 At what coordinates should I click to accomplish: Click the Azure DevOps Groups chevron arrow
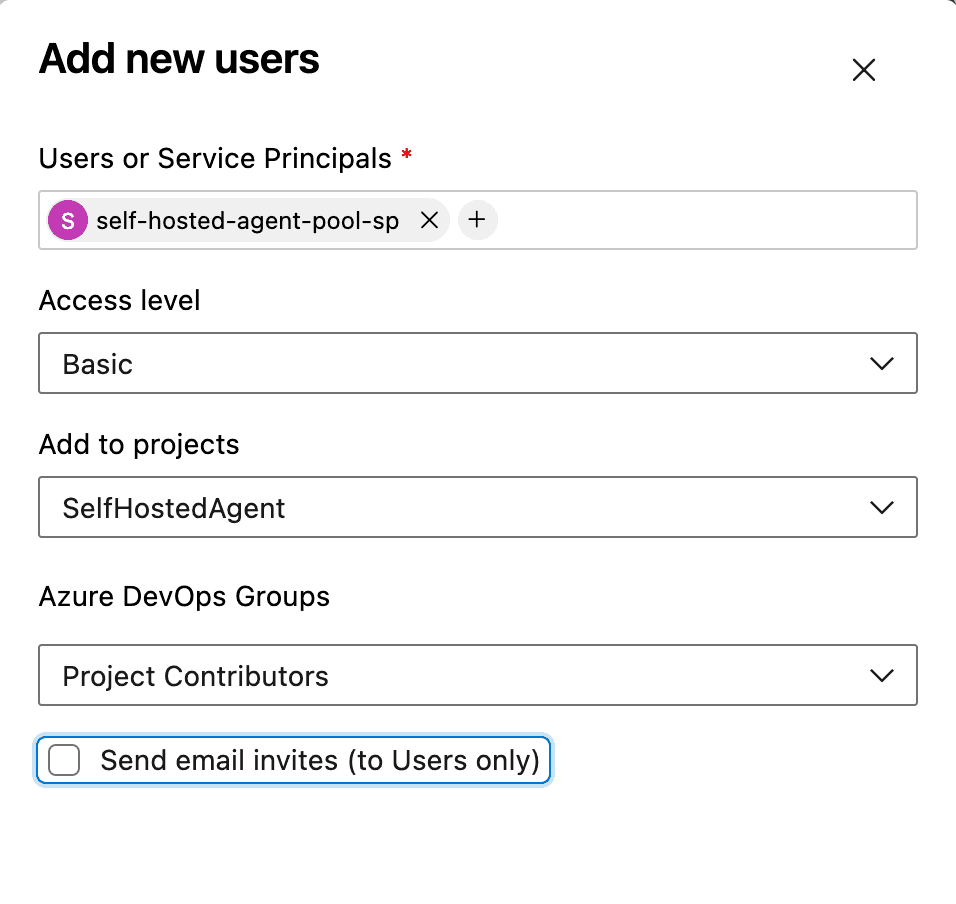point(881,676)
